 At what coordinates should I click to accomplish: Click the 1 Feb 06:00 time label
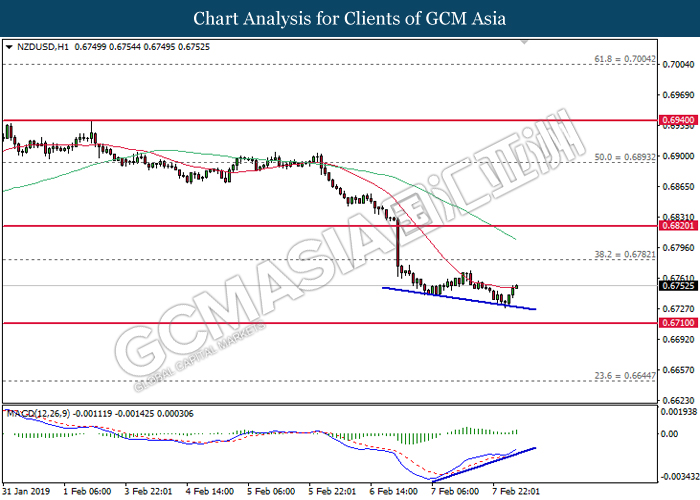click(87, 491)
